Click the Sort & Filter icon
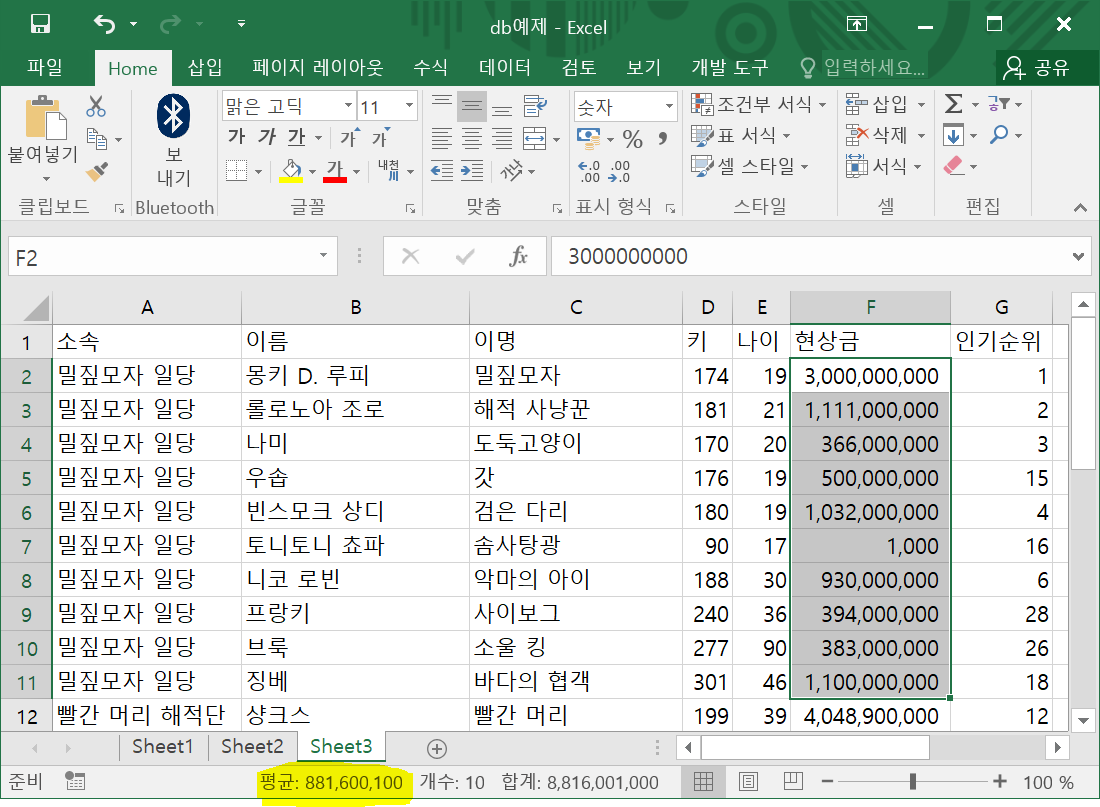Viewport: 1100px width, 807px height. pyautogui.click(x=999, y=104)
